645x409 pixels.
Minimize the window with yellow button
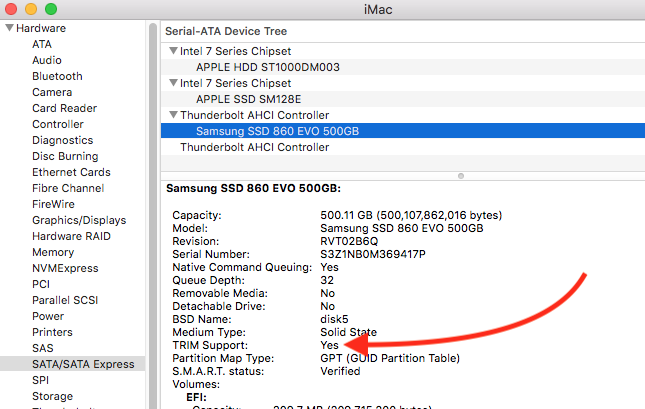point(31,9)
